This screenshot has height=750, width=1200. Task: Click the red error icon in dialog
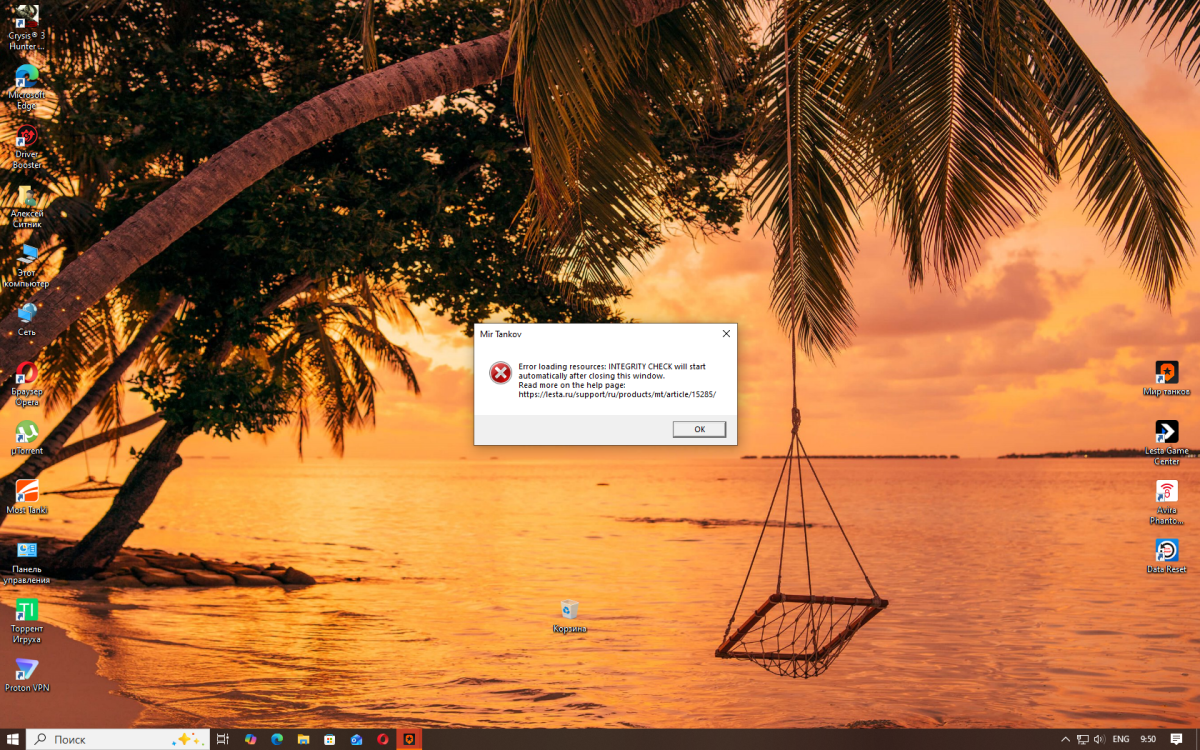(x=500, y=373)
